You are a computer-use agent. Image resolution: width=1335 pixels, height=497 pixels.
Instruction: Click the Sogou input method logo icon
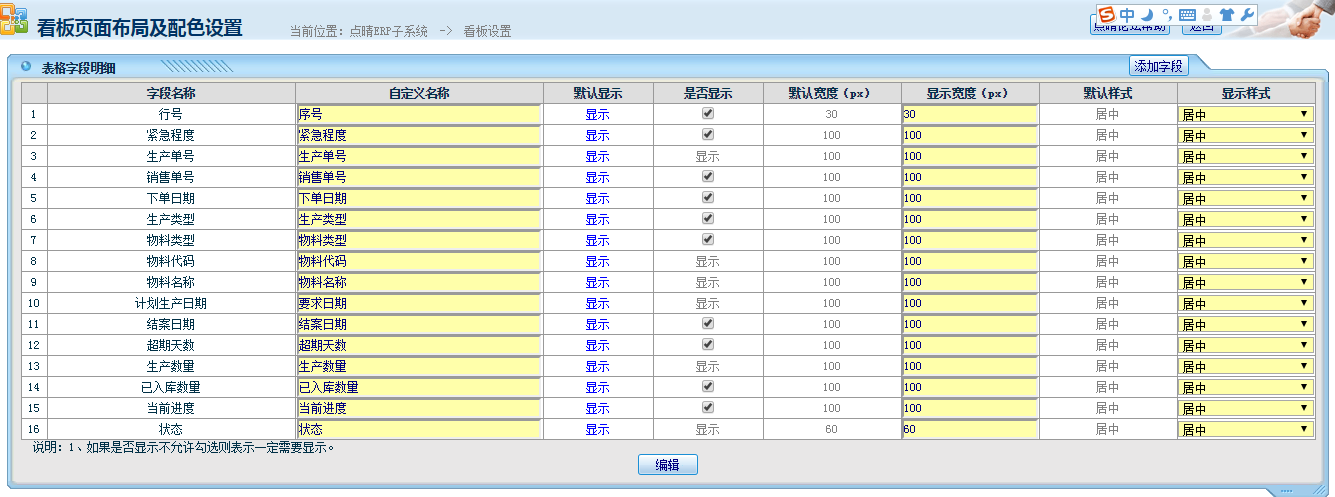pos(1107,15)
